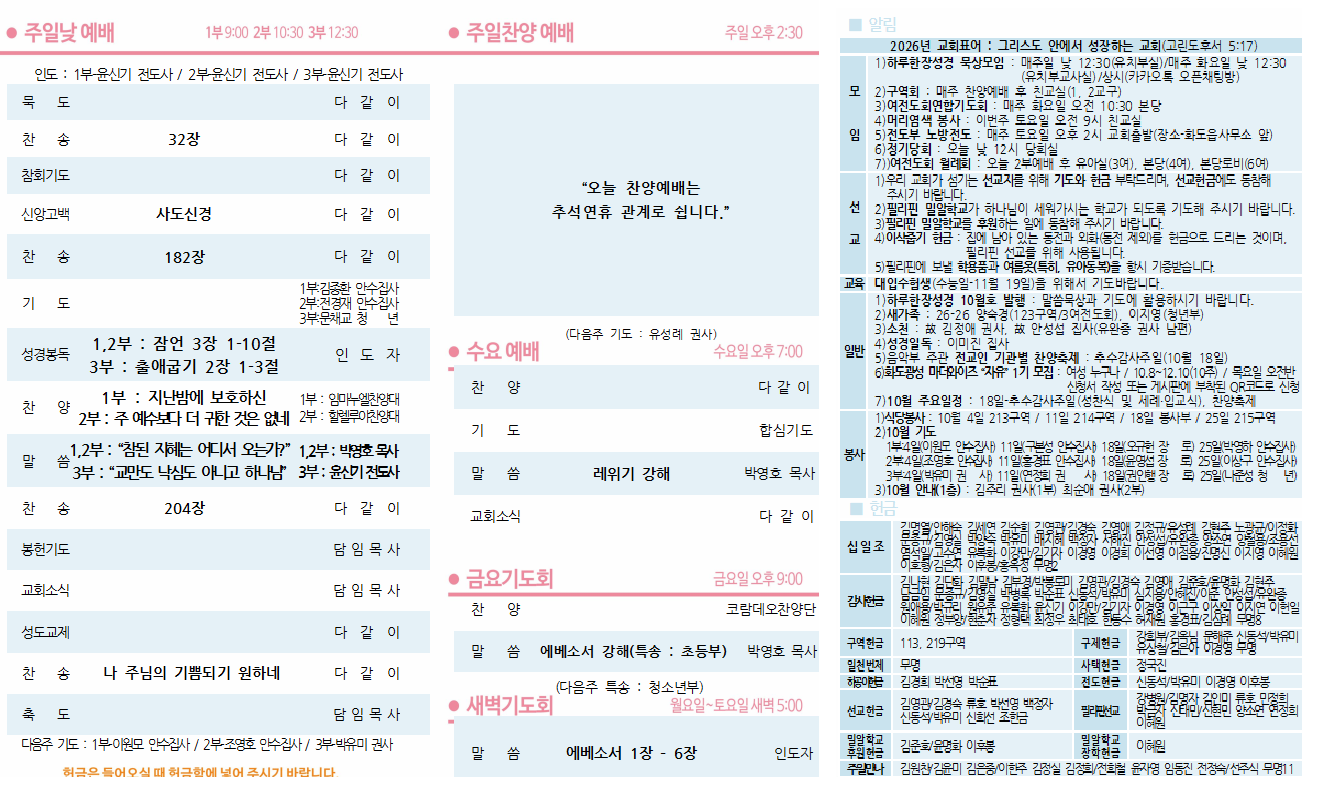Click the 찬송 204장 row
1319x793 pixels.
(219, 508)
